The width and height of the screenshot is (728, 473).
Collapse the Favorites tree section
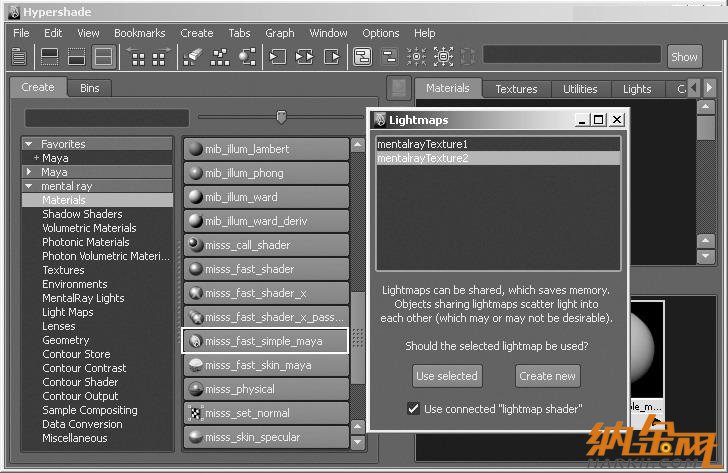pos(29,144)
